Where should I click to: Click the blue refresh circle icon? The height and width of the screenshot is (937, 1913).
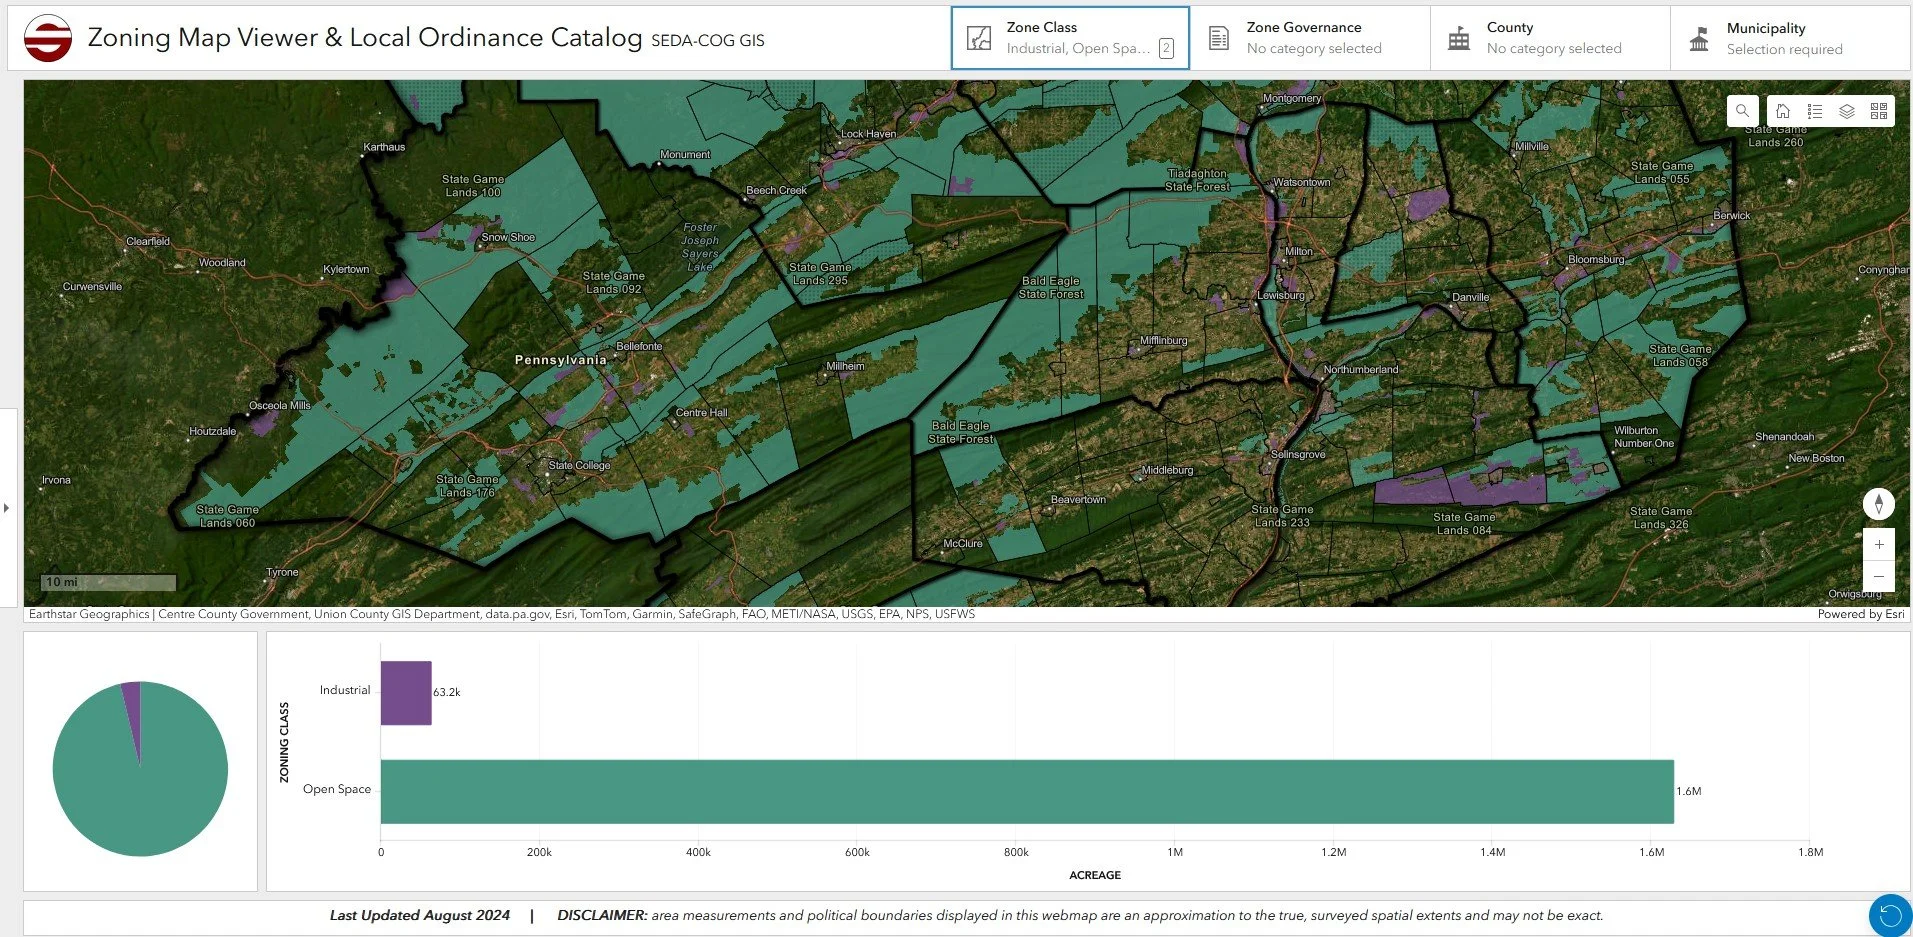click(1890, 915)
